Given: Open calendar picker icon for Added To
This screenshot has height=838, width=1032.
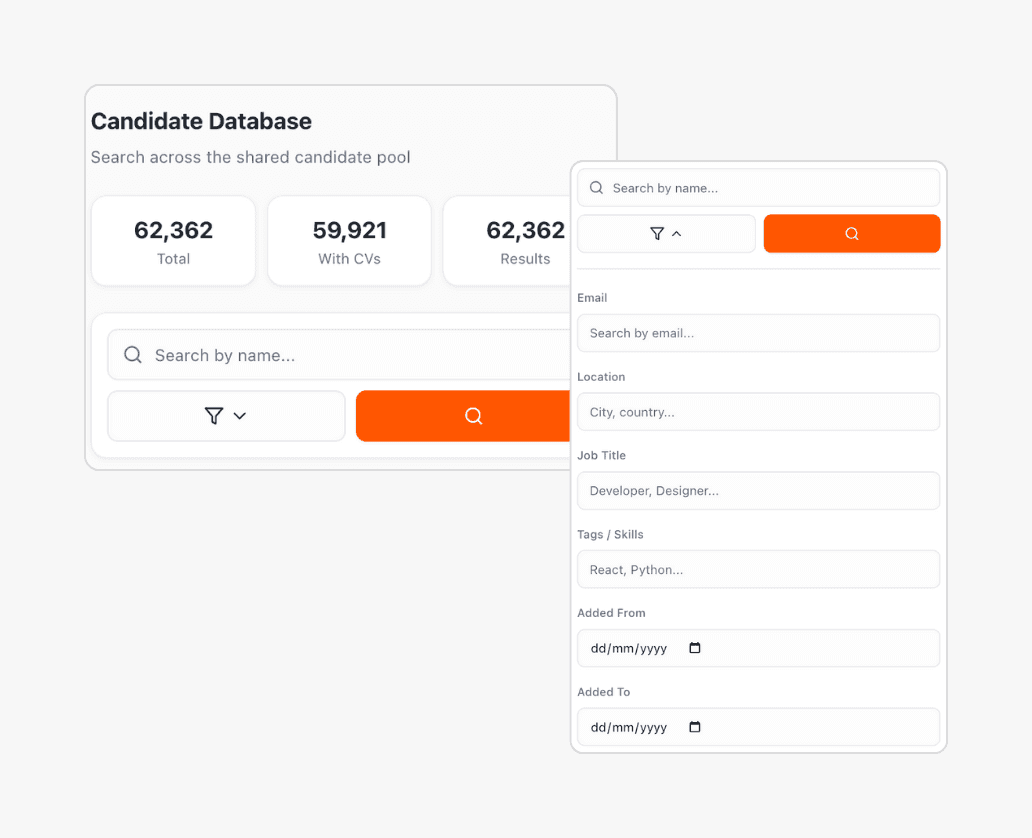Looking at the screenshot, I should click(694, 727).
